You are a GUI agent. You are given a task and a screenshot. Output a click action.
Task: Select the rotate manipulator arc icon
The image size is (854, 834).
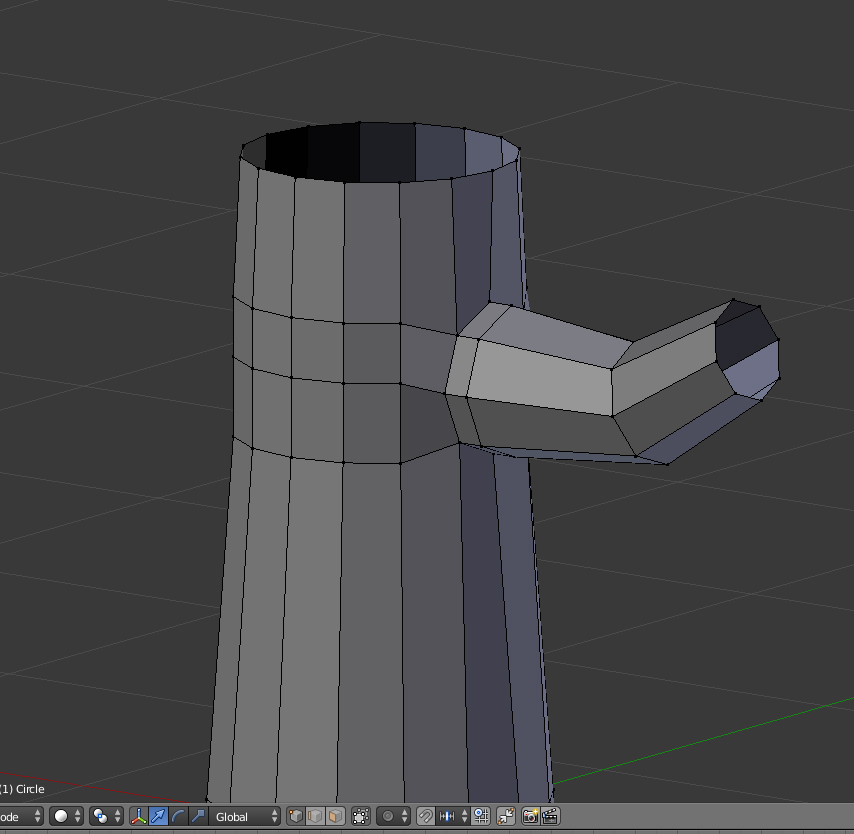[178, 816]
